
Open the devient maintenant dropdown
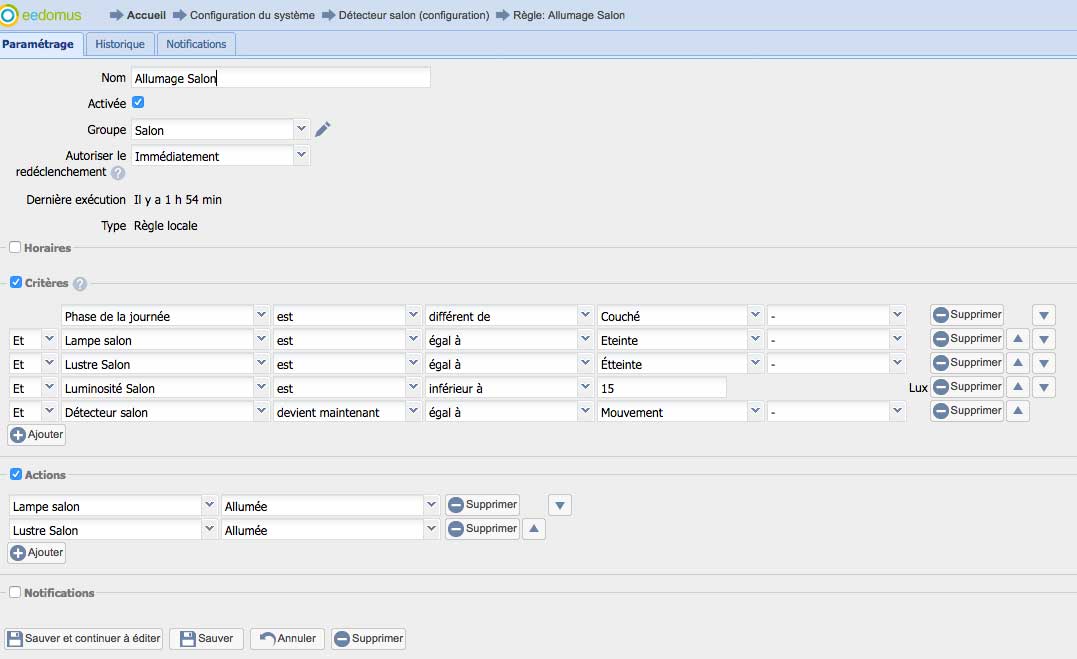(x=413, y=412)
